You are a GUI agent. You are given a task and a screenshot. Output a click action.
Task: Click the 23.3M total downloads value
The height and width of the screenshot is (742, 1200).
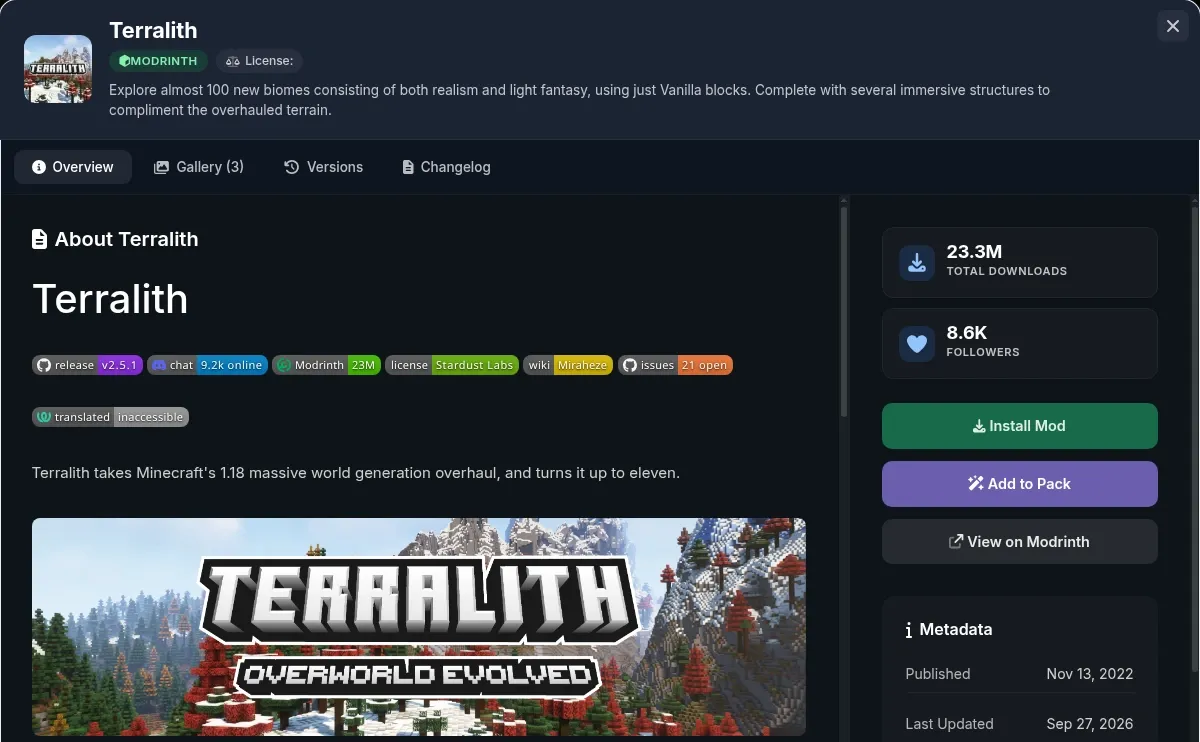tap(974, 252)
